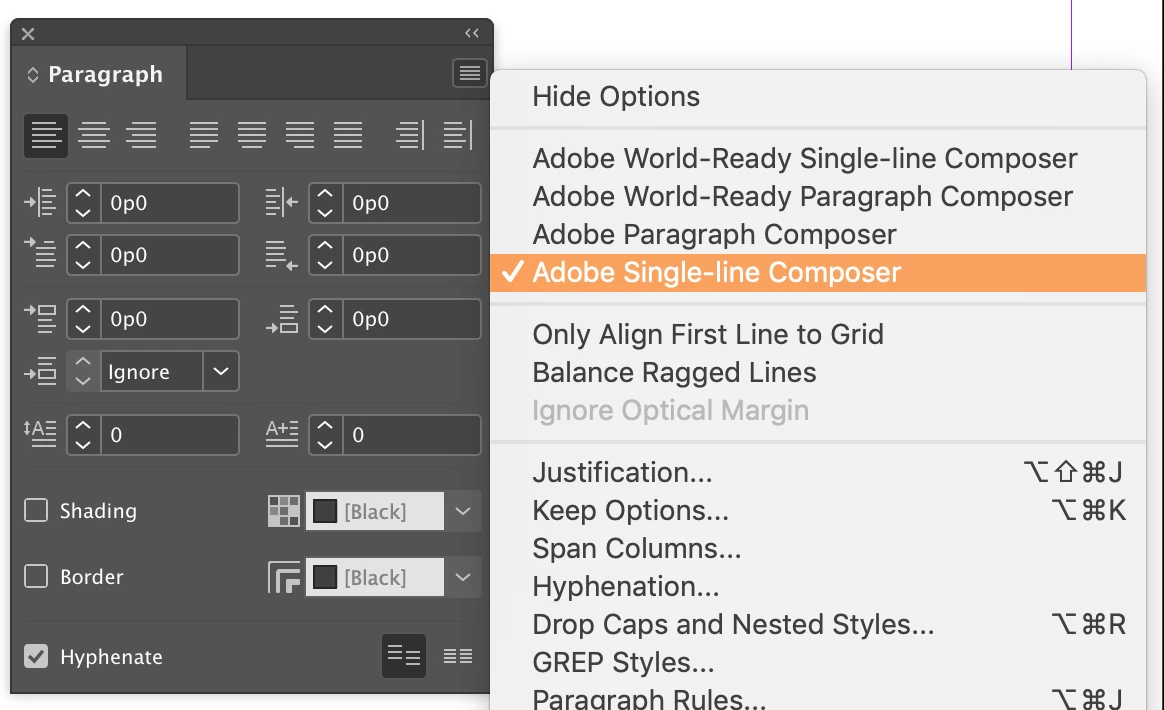Open Span Columns... dialog
This screenshot has width=1164, height=710.
[x=818, y=548]
